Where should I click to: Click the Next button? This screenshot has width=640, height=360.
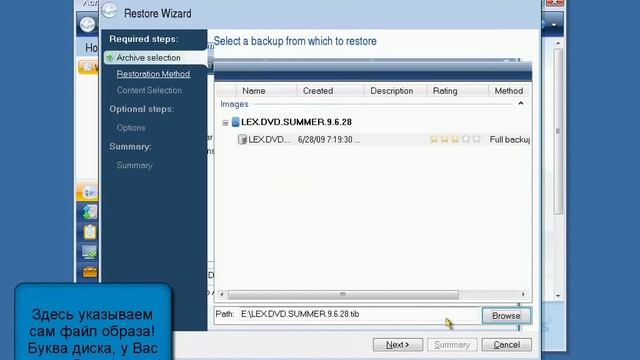[x=398, y=344]
